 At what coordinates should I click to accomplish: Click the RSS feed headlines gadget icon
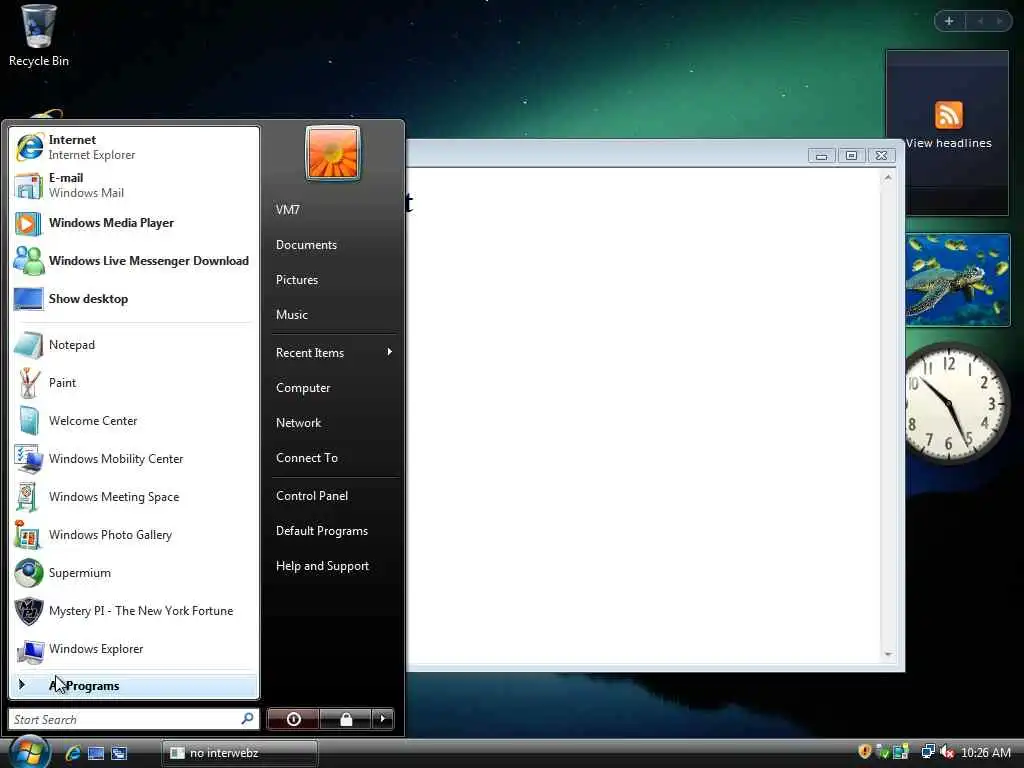tap(948, 115)
